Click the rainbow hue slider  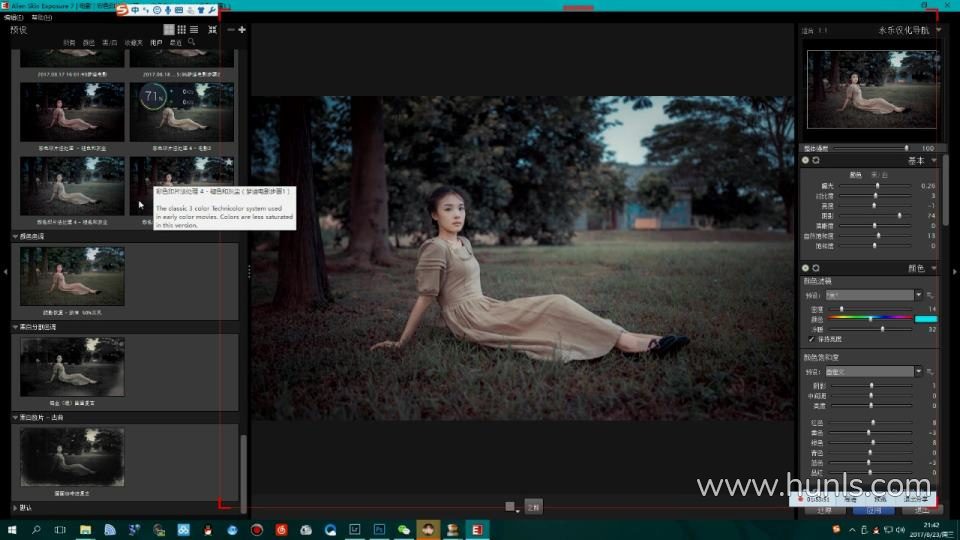[869, 318]
